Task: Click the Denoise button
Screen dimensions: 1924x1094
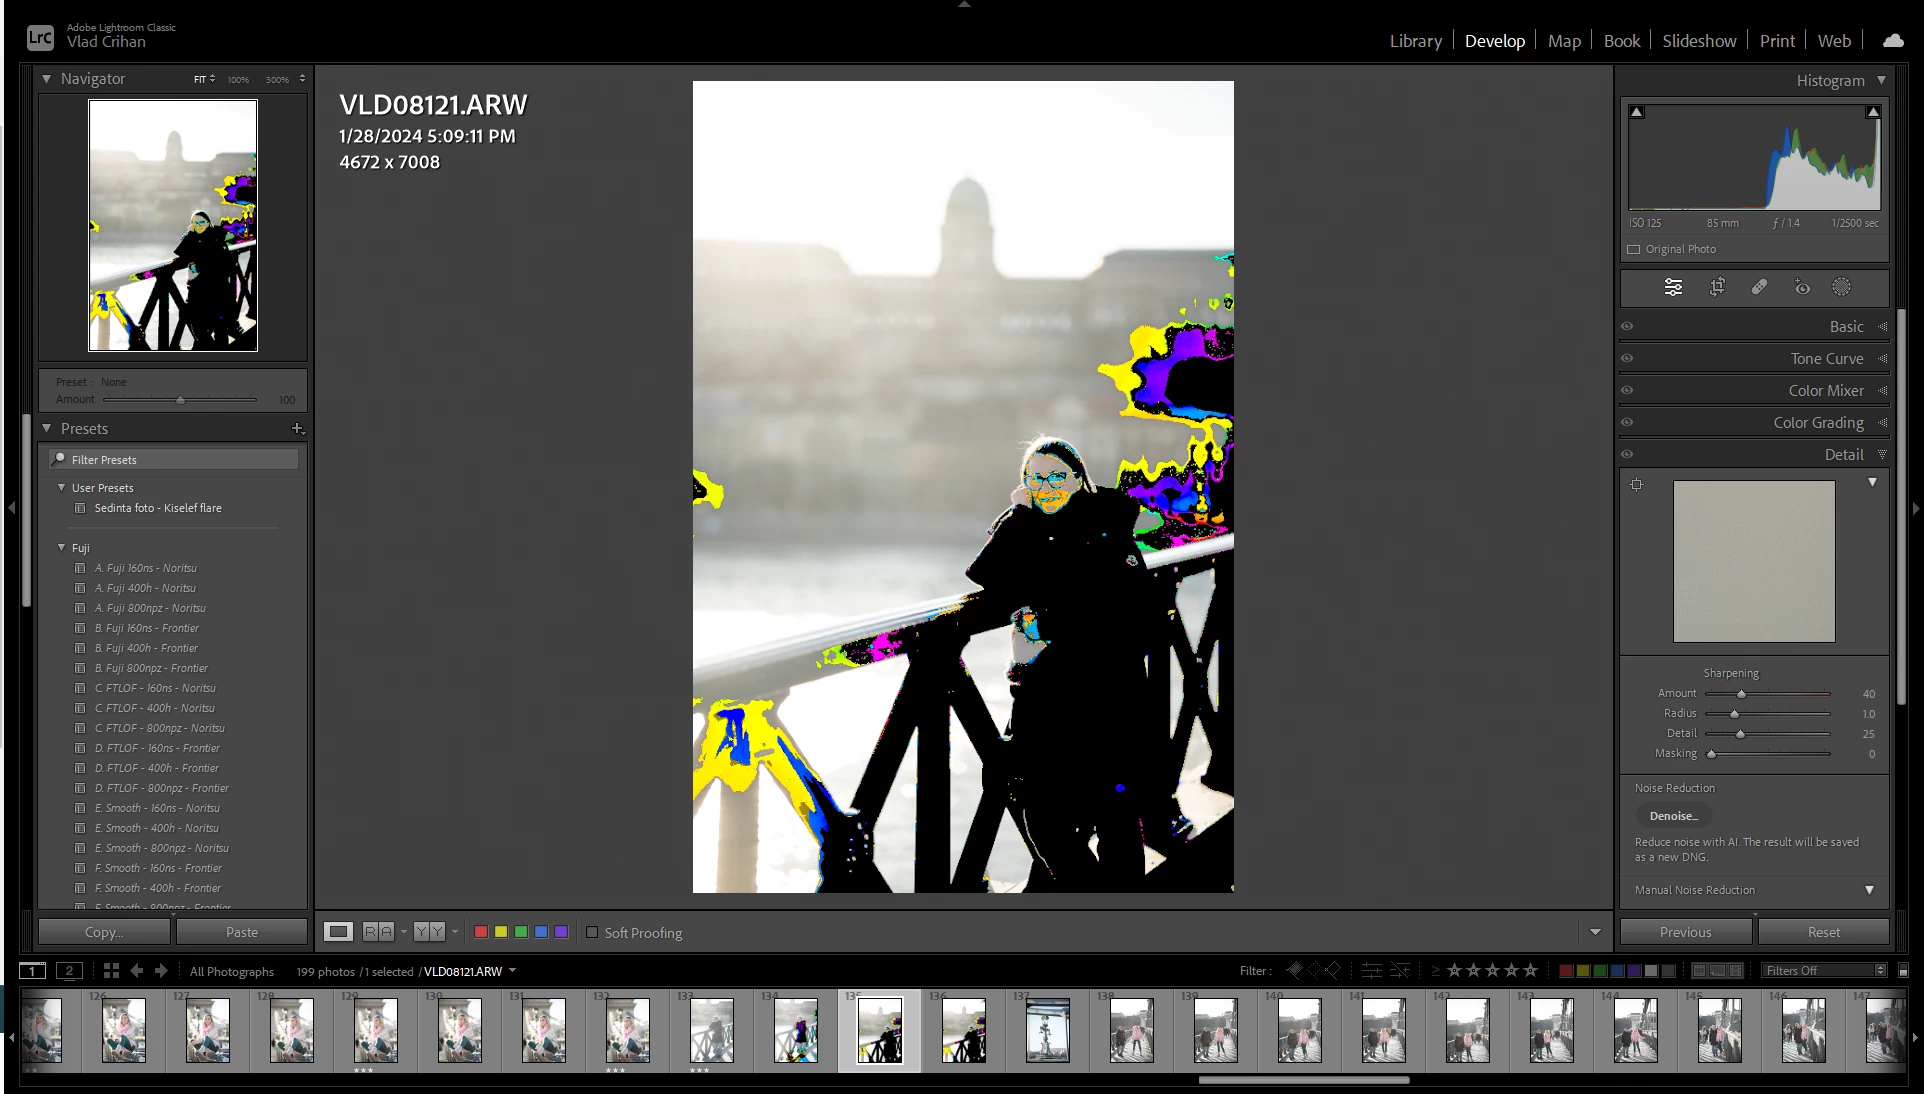Action: coord(1674,816)
